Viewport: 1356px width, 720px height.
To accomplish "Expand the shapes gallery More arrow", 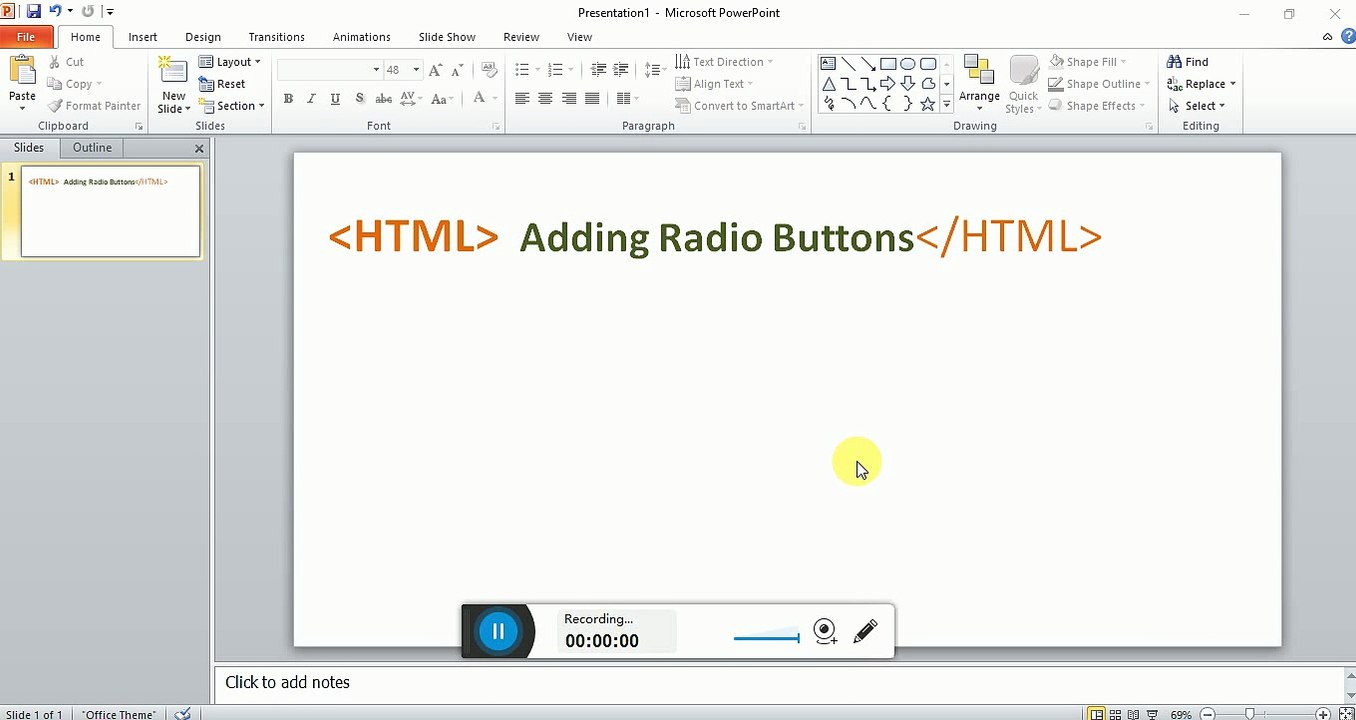I will click(947, 104).
